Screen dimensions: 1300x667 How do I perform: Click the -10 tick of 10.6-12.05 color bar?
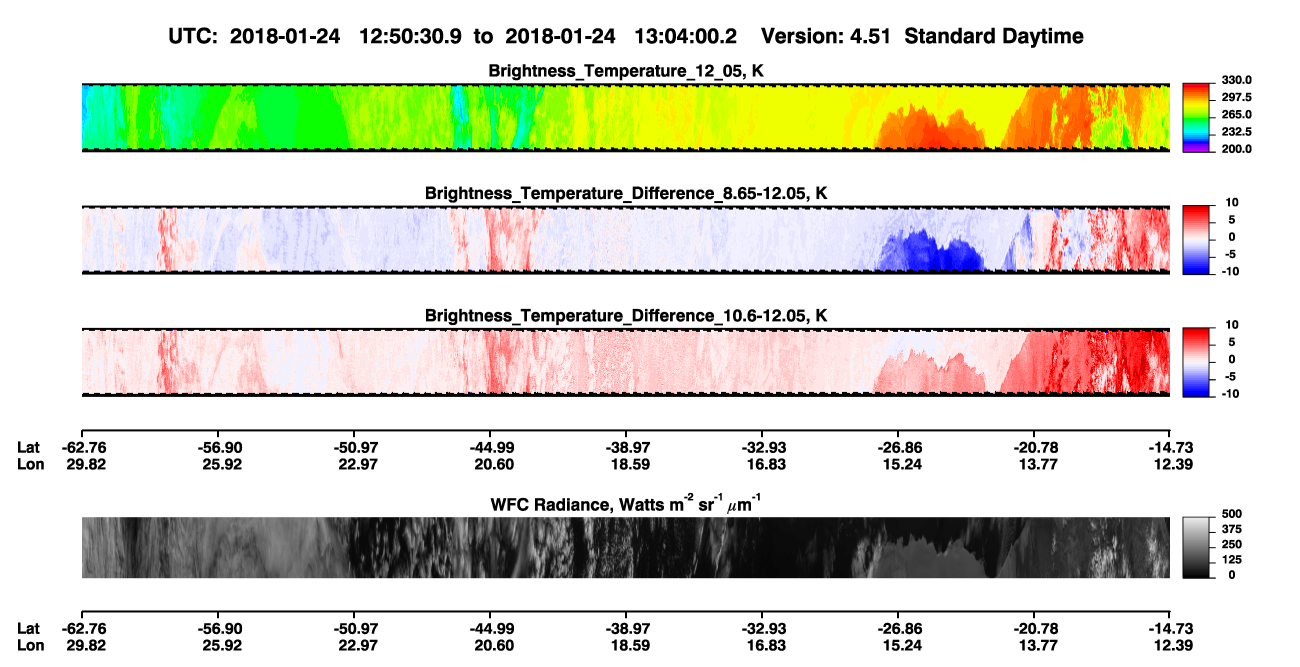pos(1229,393)
